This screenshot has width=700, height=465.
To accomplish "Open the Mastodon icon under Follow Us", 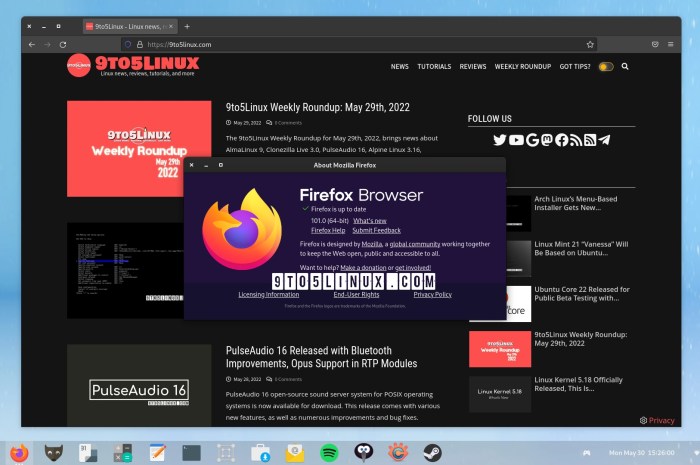I will pyautogui.click(x=547, y=140).
